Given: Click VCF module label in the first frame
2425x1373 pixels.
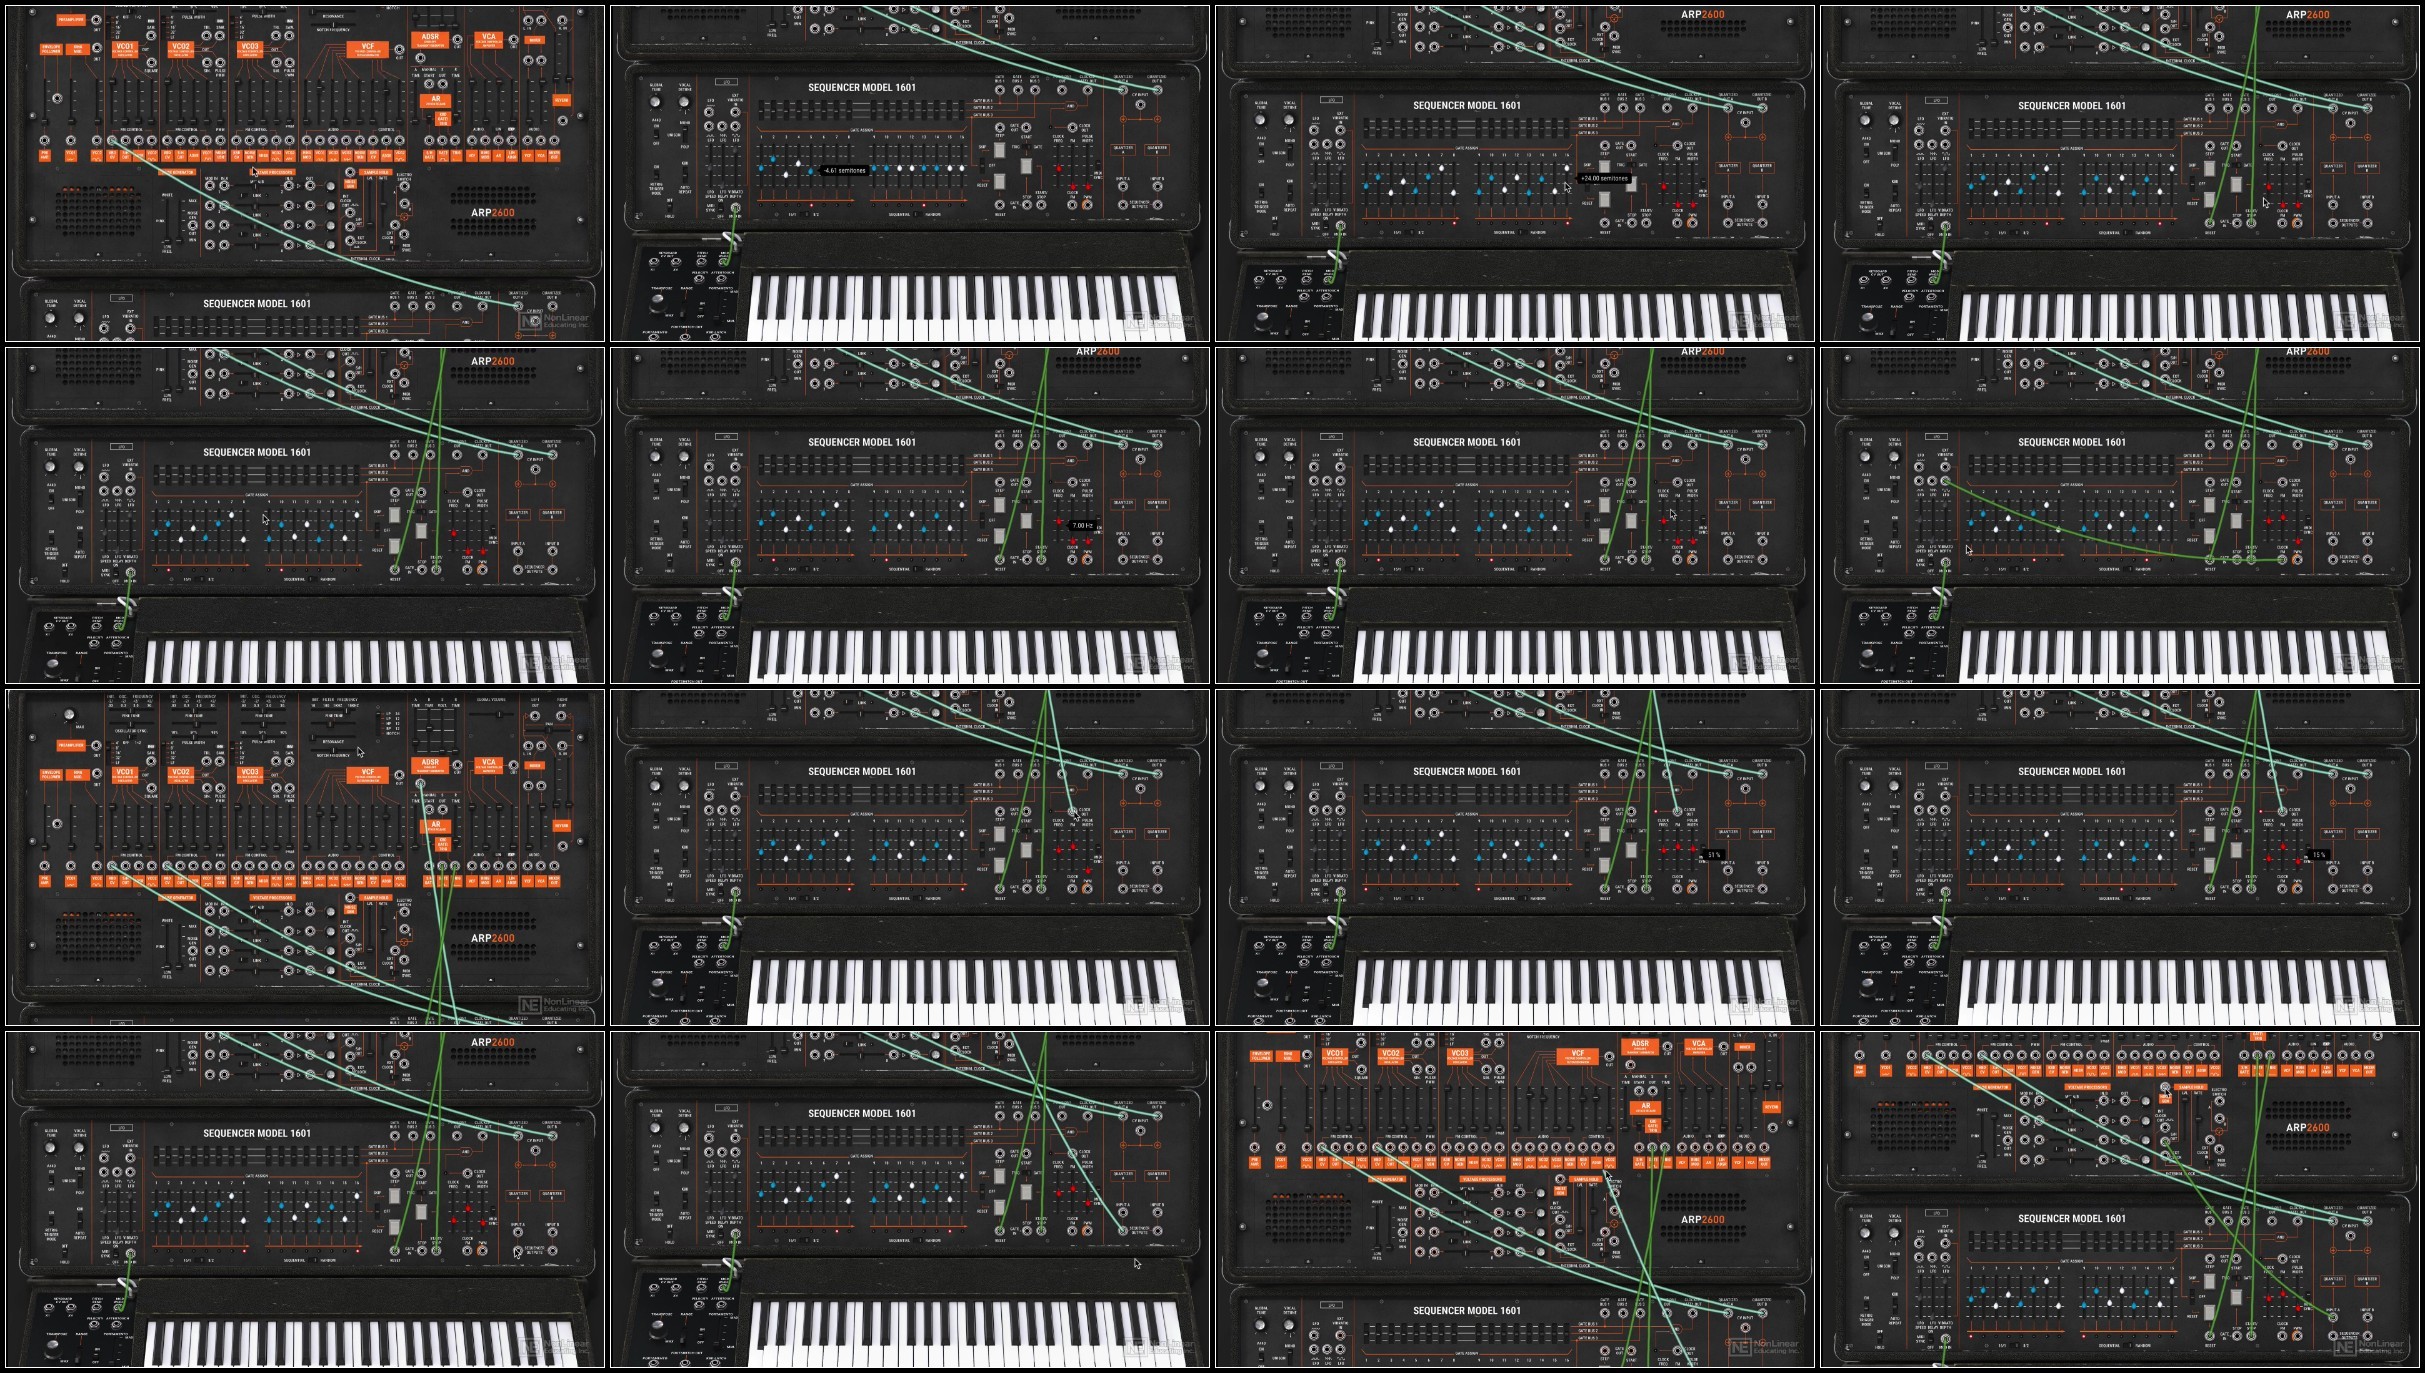Looking at the screenshot, I should tap(367, 48).
